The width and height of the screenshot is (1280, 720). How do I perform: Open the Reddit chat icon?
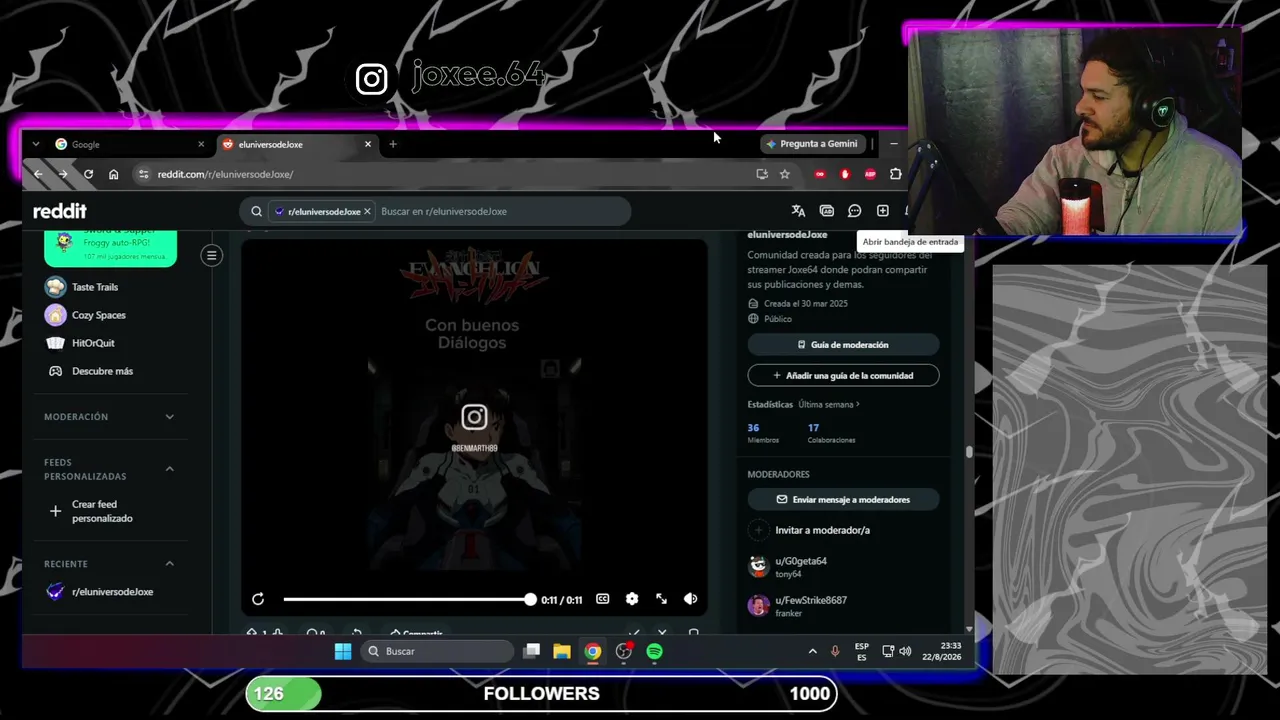click(x=854, y=211)
